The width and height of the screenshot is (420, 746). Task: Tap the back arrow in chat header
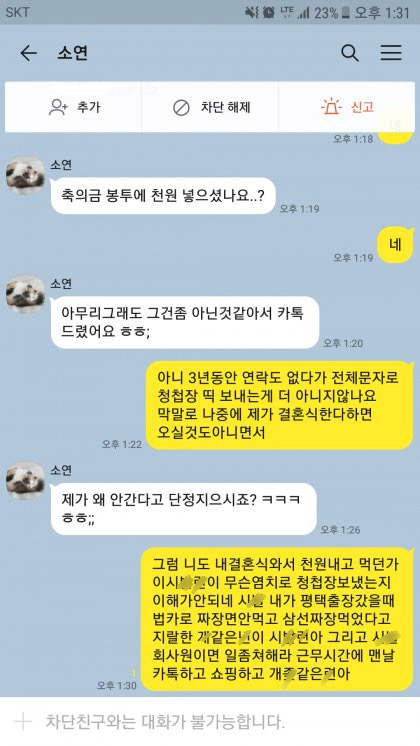[x=29, y=53]
